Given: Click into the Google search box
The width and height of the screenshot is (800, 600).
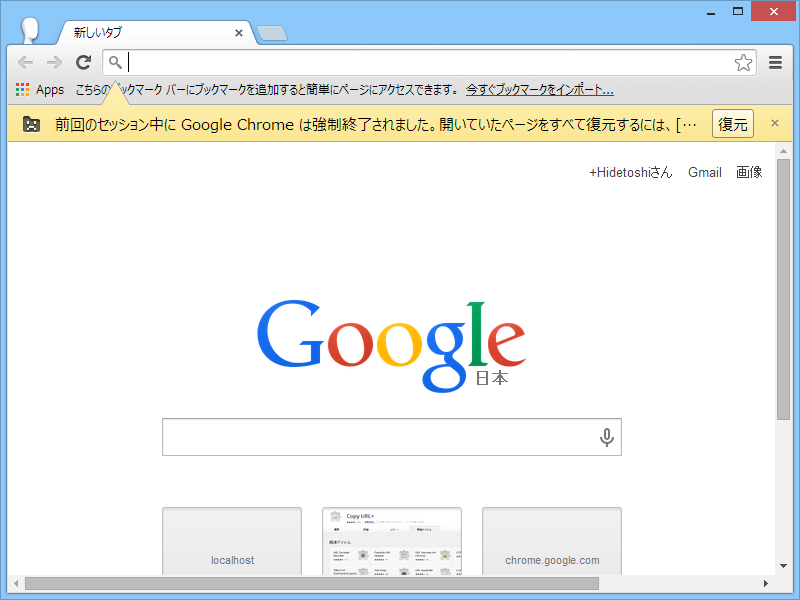Looking at the screenshot, I should [391, 437].
